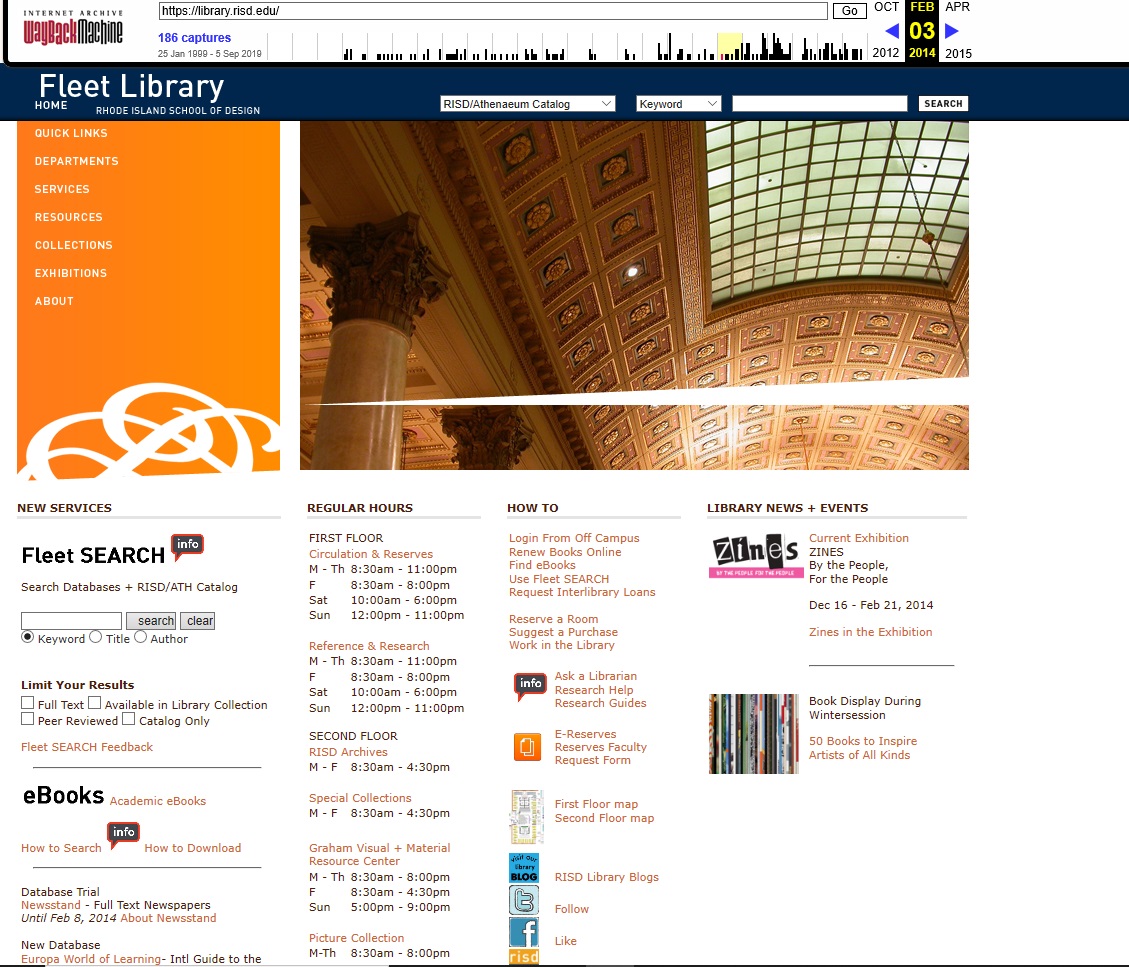Open How to Download link
The height and width of the screenshot is (967, 1129).
point(192,847)
